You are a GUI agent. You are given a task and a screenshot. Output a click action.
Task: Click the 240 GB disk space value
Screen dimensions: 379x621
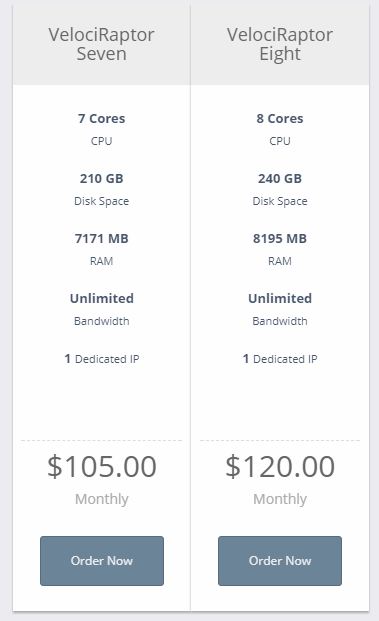click(x=280, y=179)
